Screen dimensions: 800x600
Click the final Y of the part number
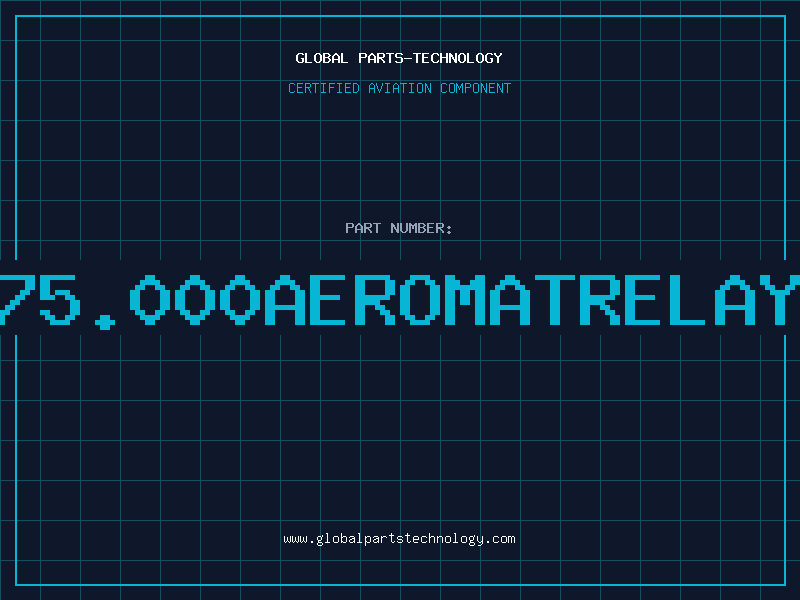coord(780,301)
